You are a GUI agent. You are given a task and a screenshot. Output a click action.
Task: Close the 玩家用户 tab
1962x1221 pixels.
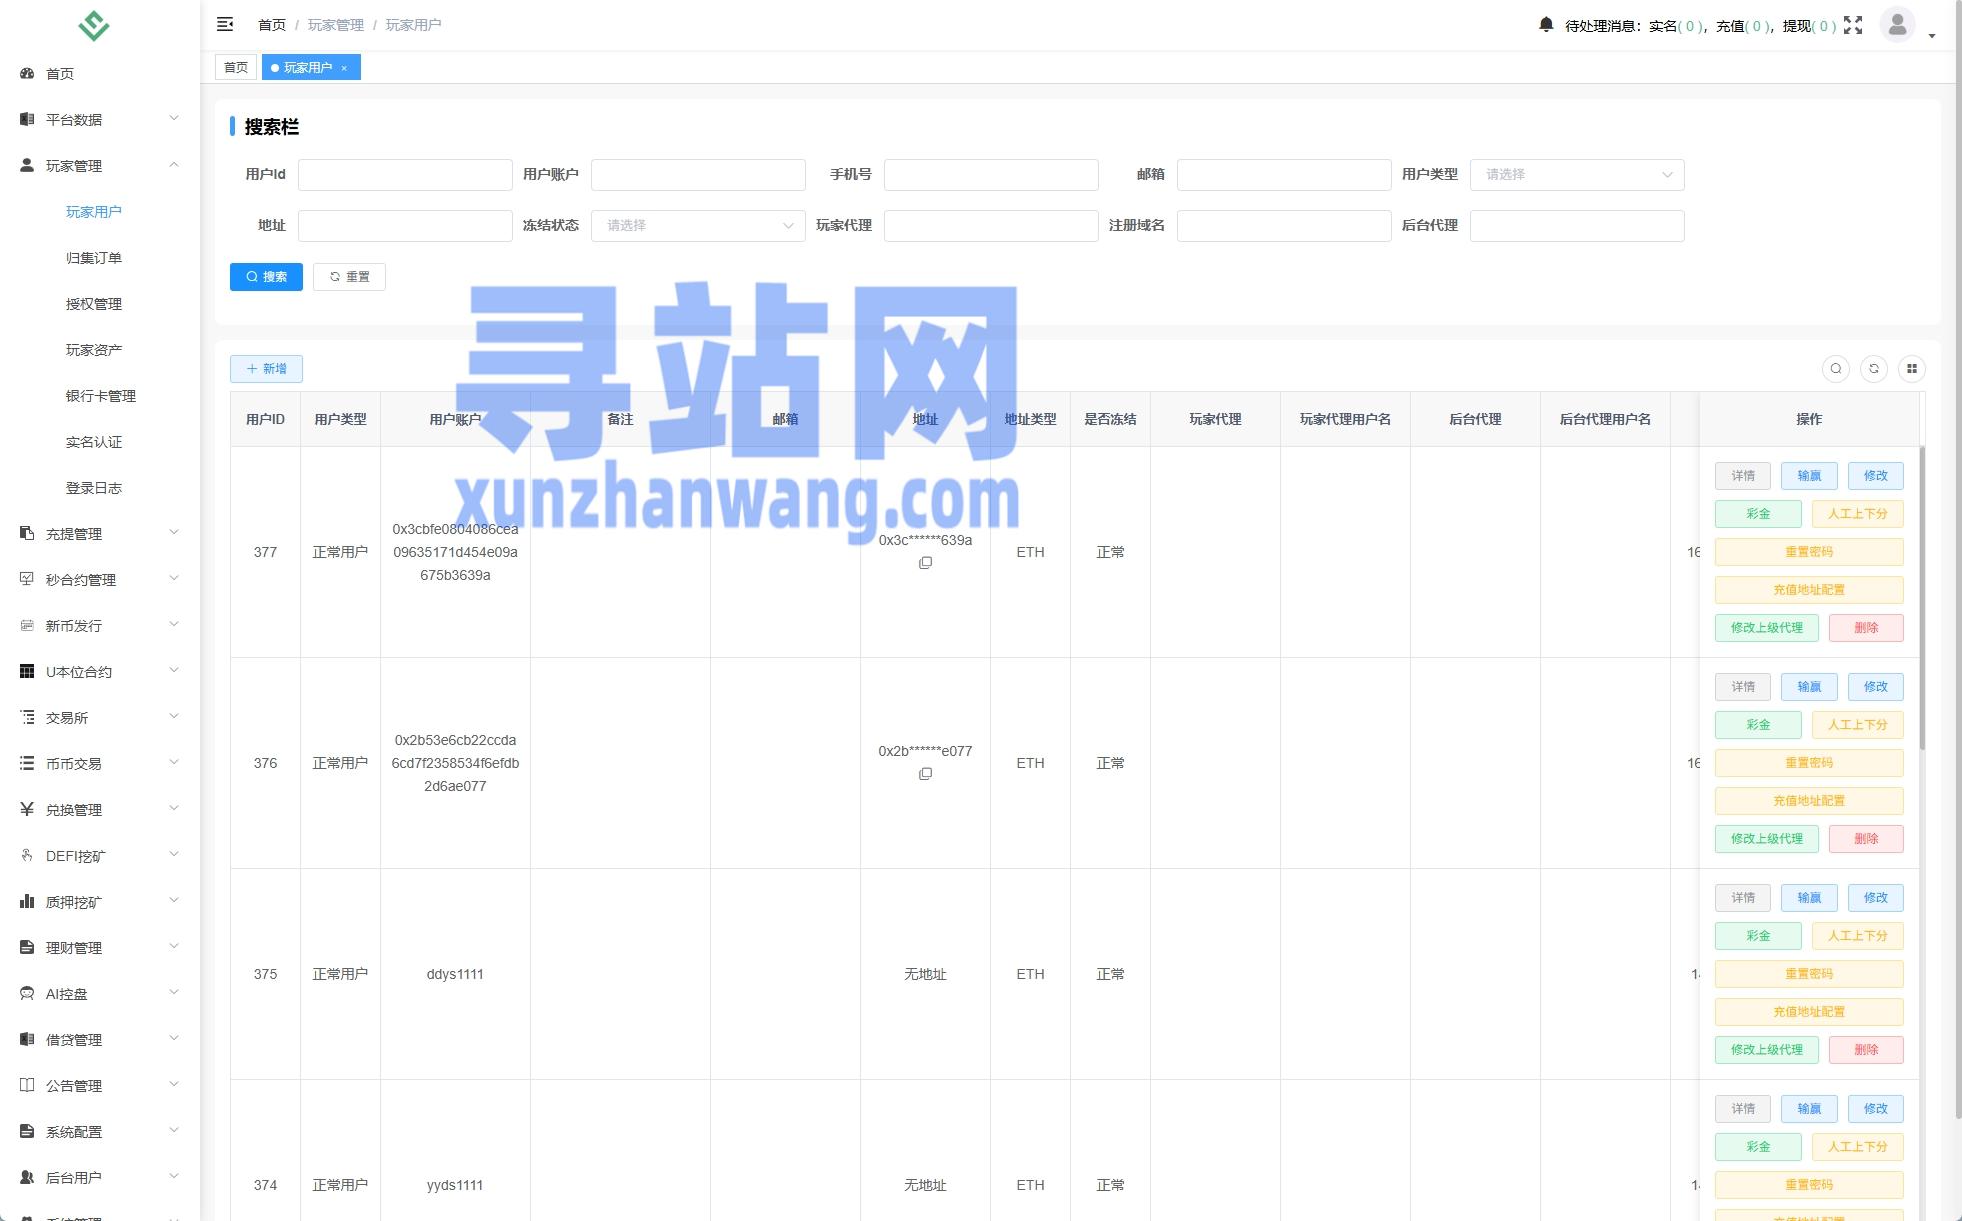(x=344, y=68)
